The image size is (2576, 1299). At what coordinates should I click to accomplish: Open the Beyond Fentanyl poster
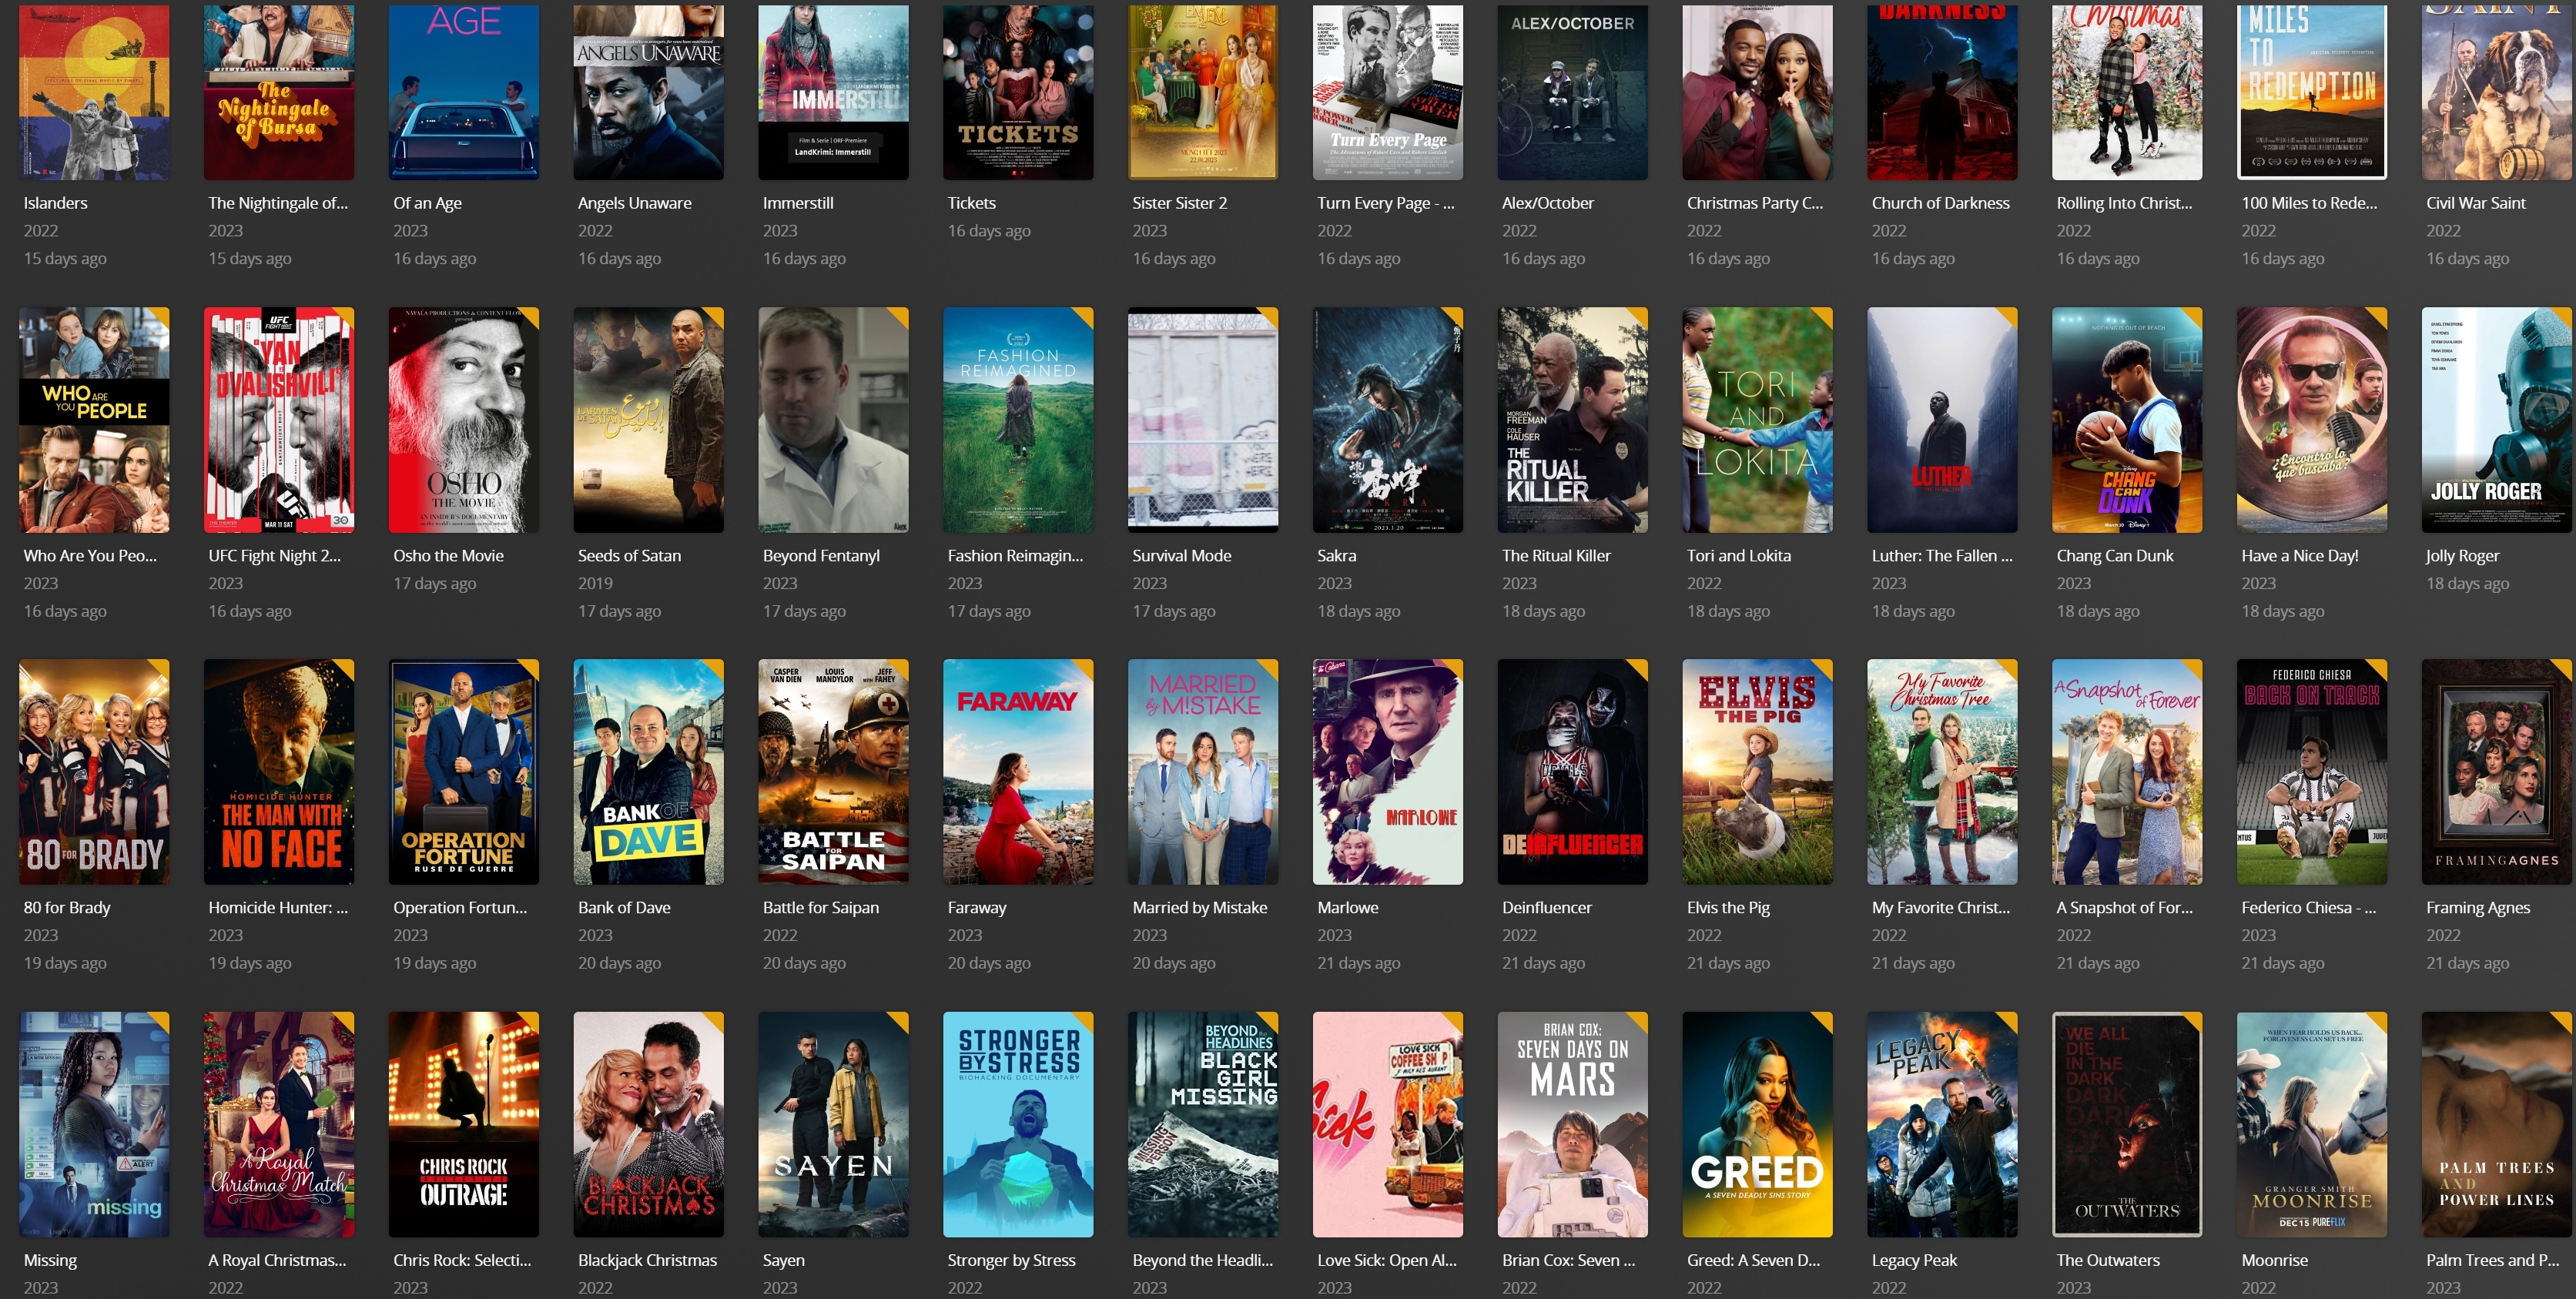pyautogui.click(x=833, y=420)
